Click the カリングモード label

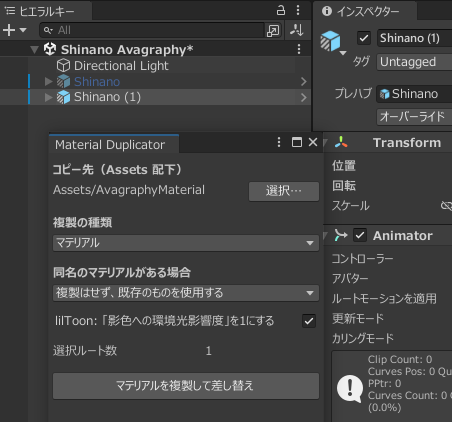(x=363, y=339)
